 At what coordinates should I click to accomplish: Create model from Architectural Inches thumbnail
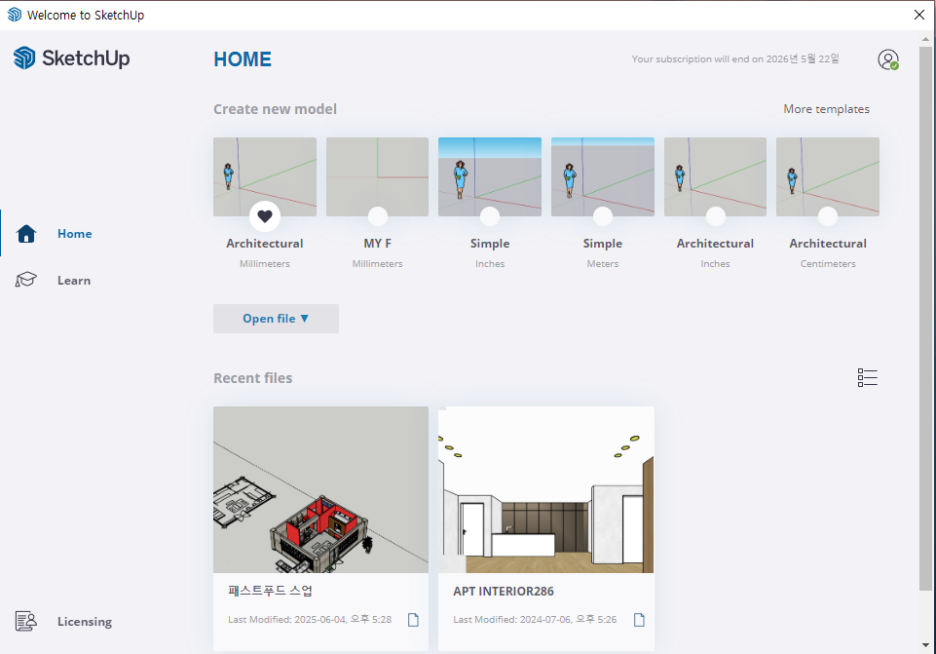(x=715, y=177)
